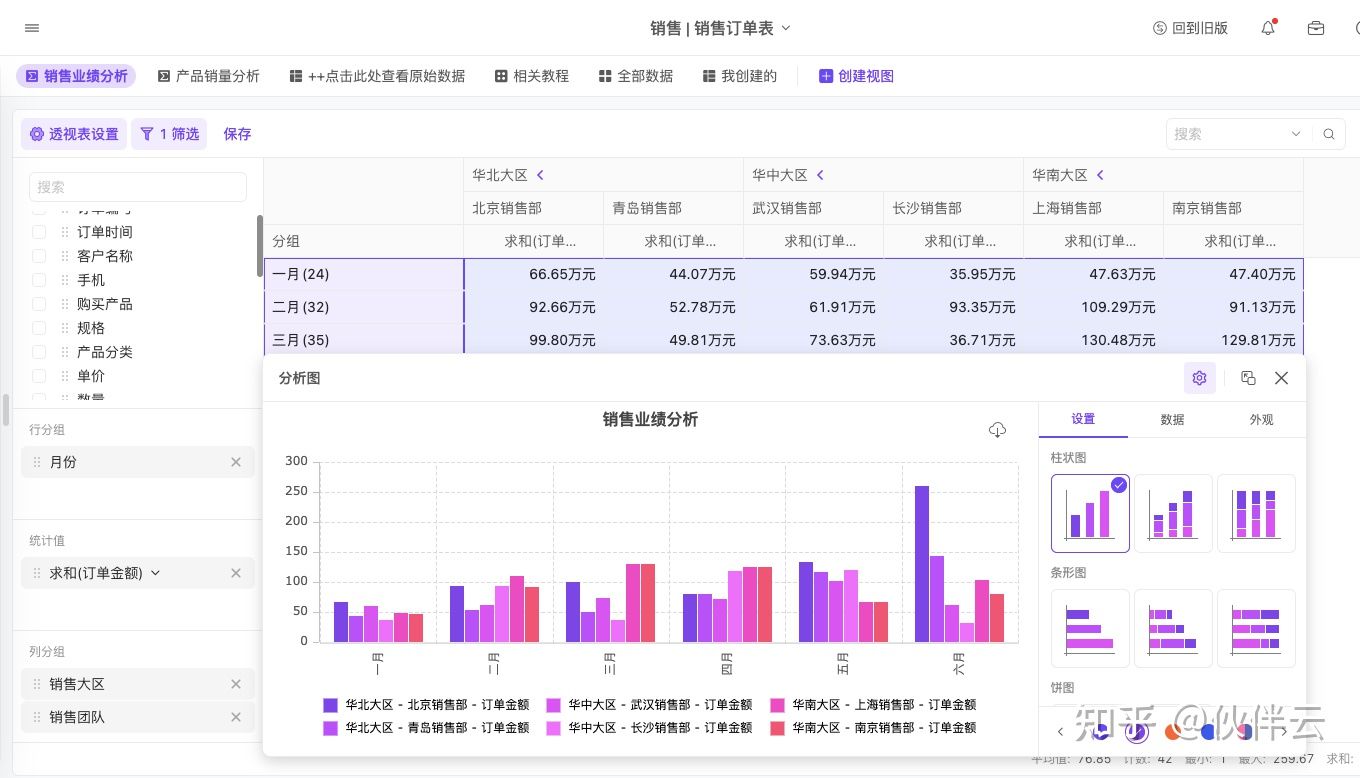Download the chart using the cloud icon
This screenshot has height=778, width=1360.
click(x=997, y=430)
